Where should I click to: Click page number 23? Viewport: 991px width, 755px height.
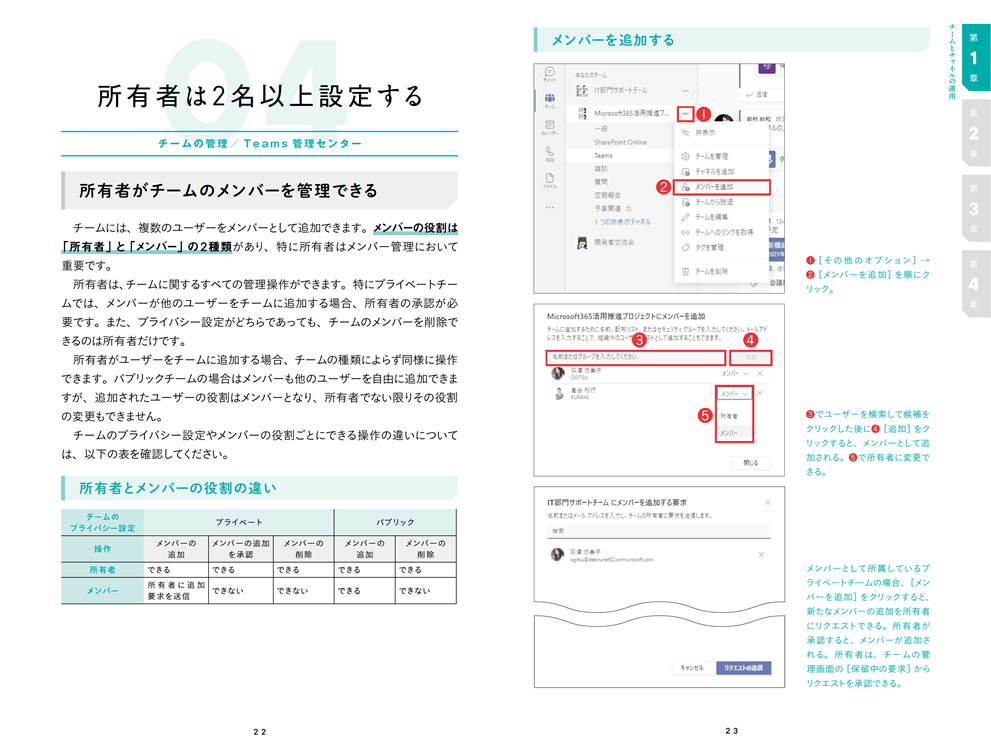pos(732,731)
